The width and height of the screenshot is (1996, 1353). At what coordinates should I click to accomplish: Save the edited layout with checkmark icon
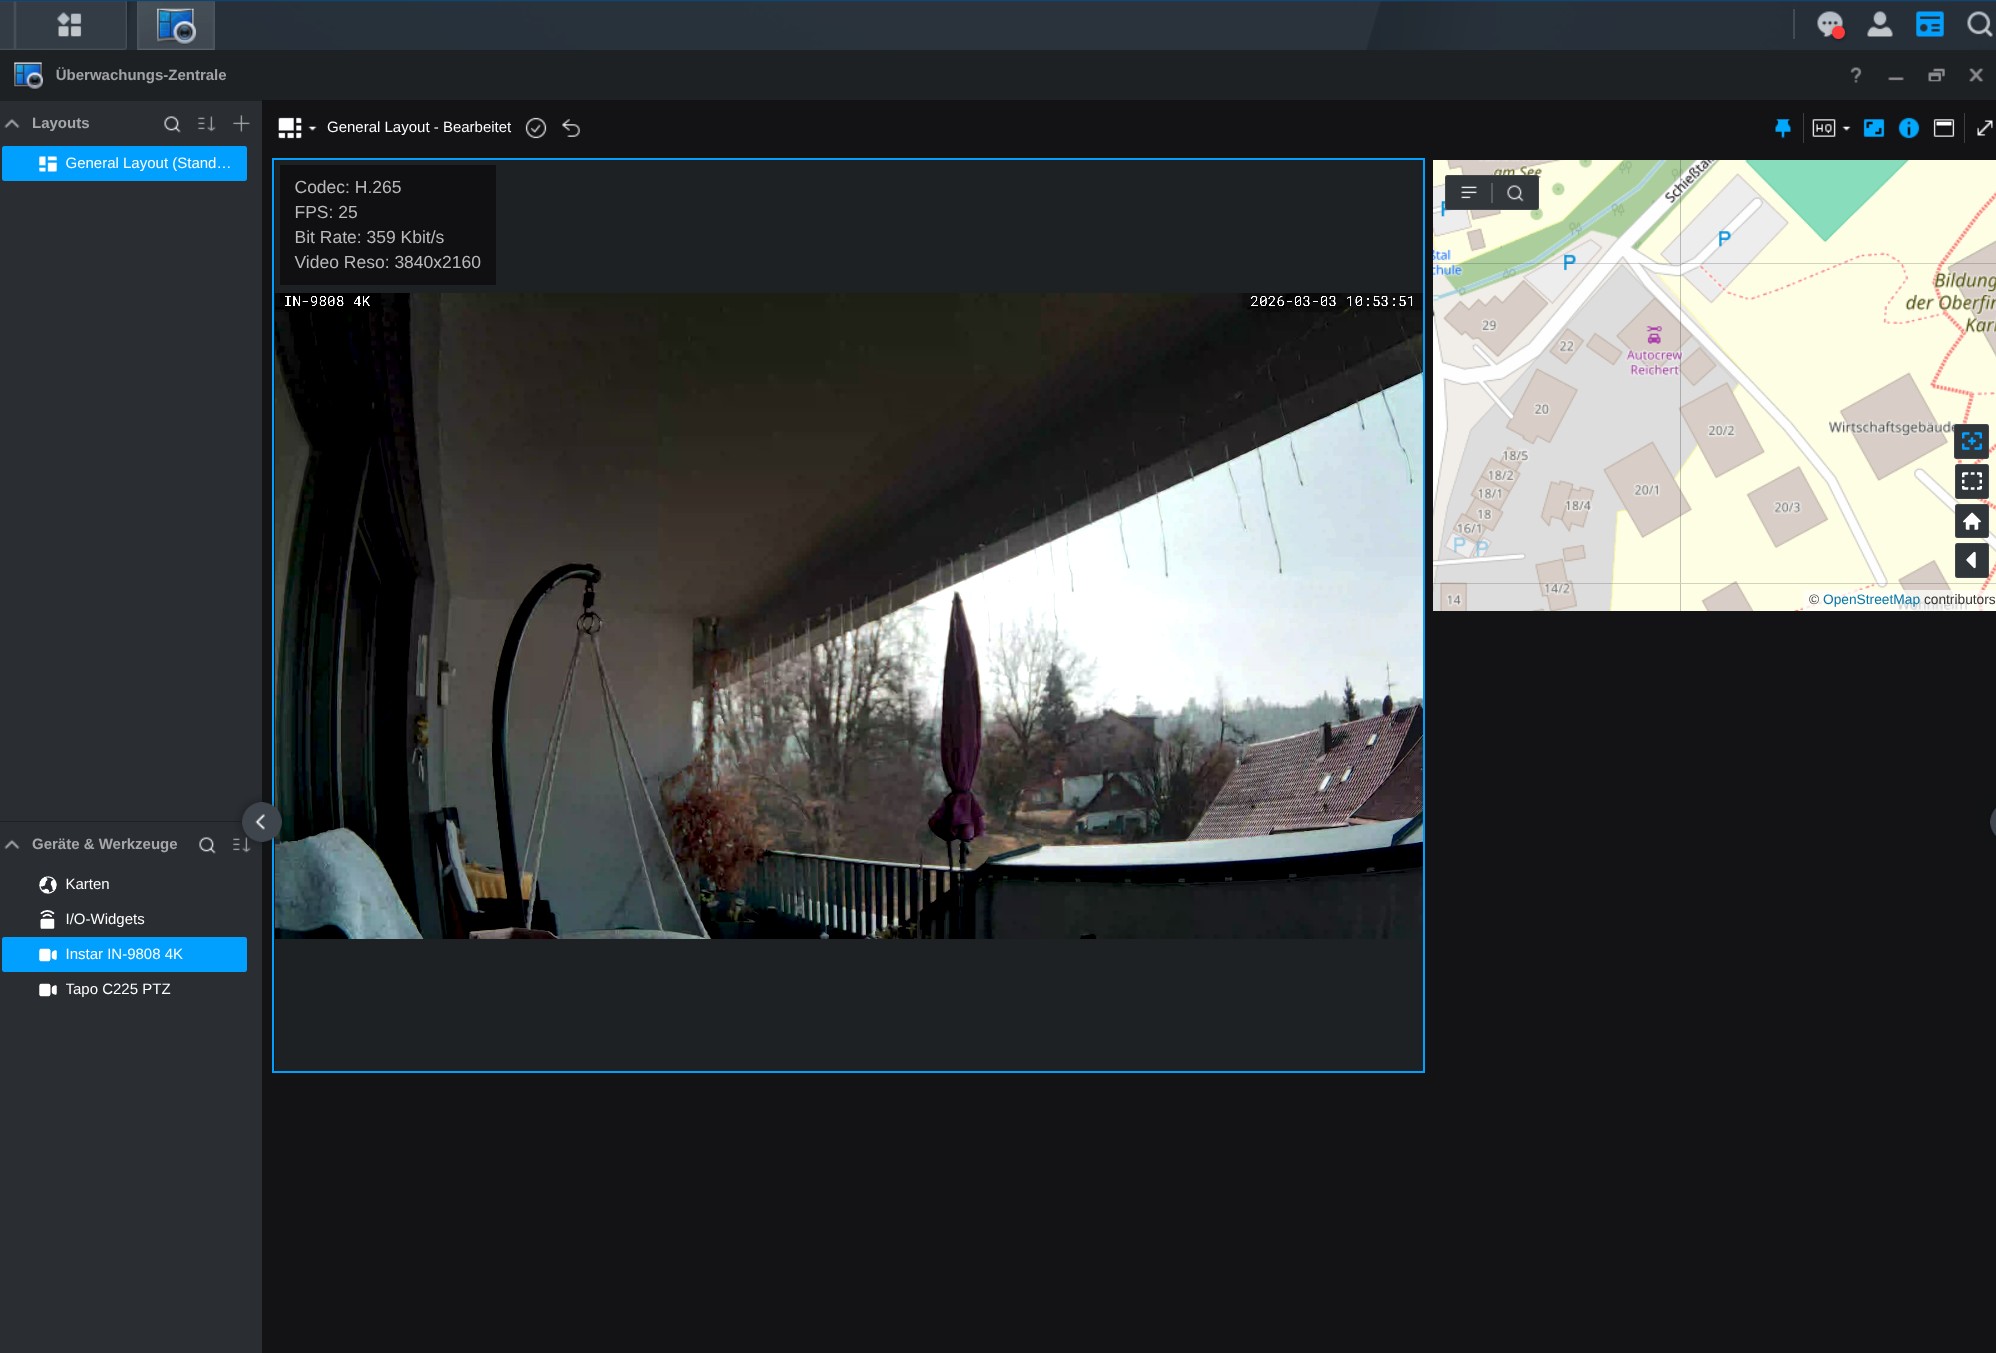(536, 128)
